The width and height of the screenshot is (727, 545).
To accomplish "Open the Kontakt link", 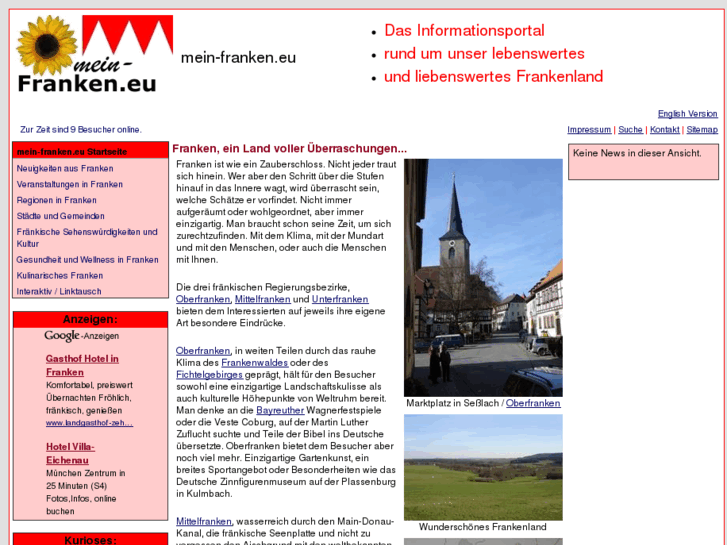I will coord(664,129).
